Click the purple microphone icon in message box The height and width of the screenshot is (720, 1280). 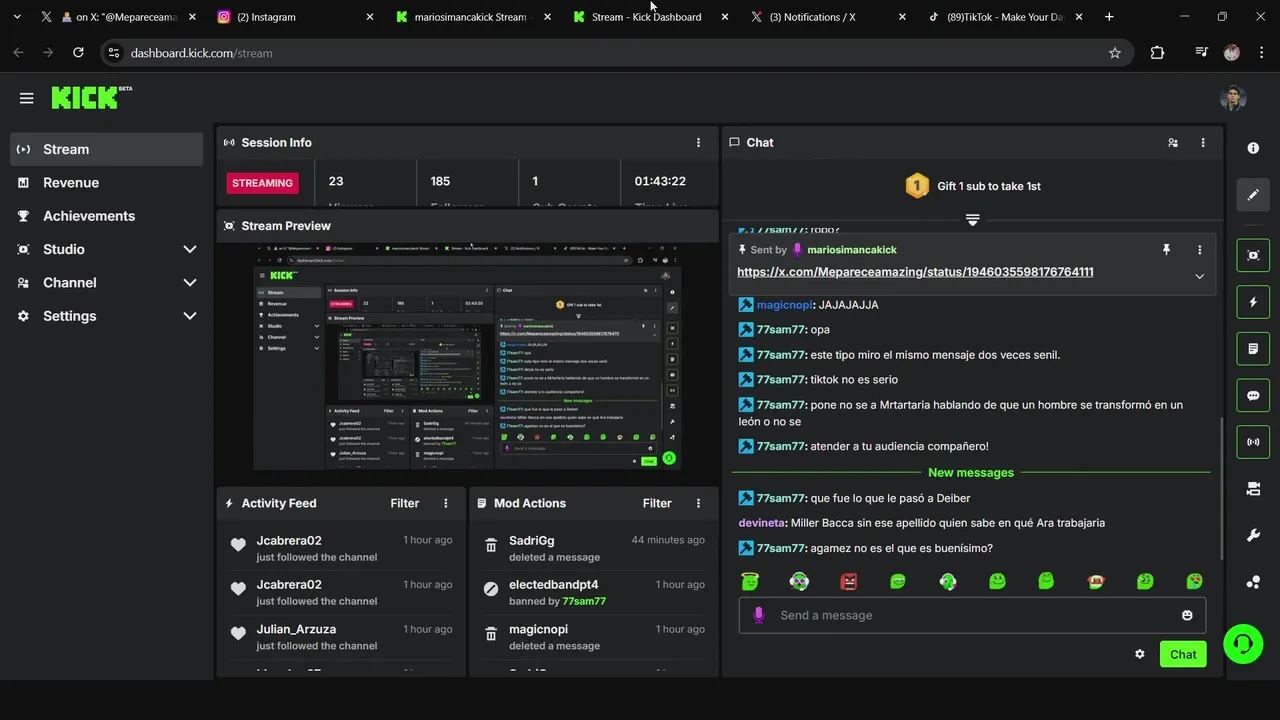click(758, 615)
